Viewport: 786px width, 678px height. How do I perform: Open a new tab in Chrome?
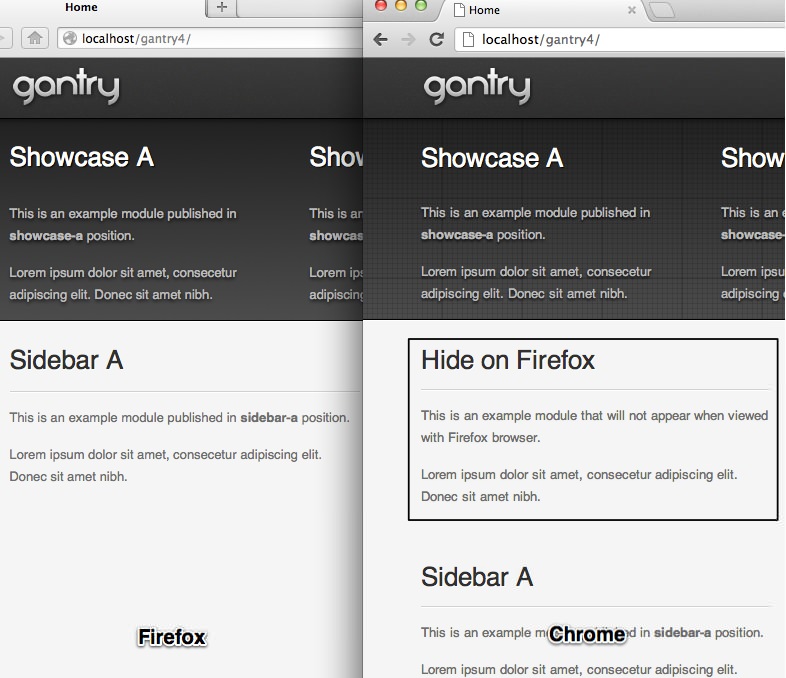coord(663,11)
